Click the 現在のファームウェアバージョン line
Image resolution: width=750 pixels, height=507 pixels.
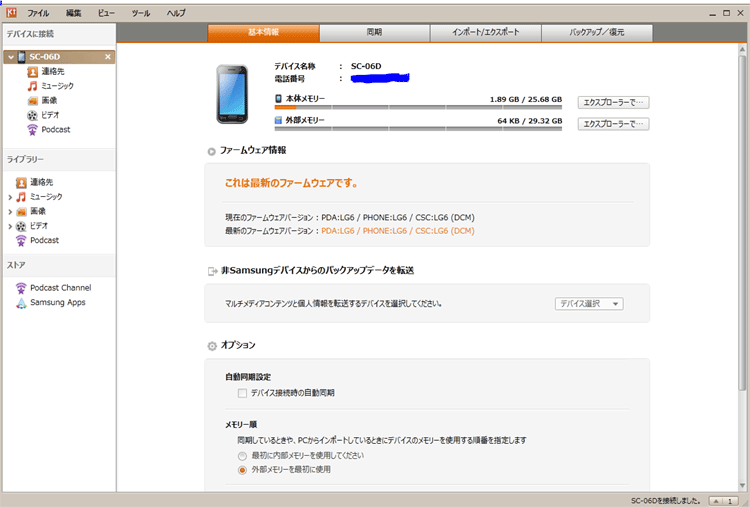tap(350, 218)
